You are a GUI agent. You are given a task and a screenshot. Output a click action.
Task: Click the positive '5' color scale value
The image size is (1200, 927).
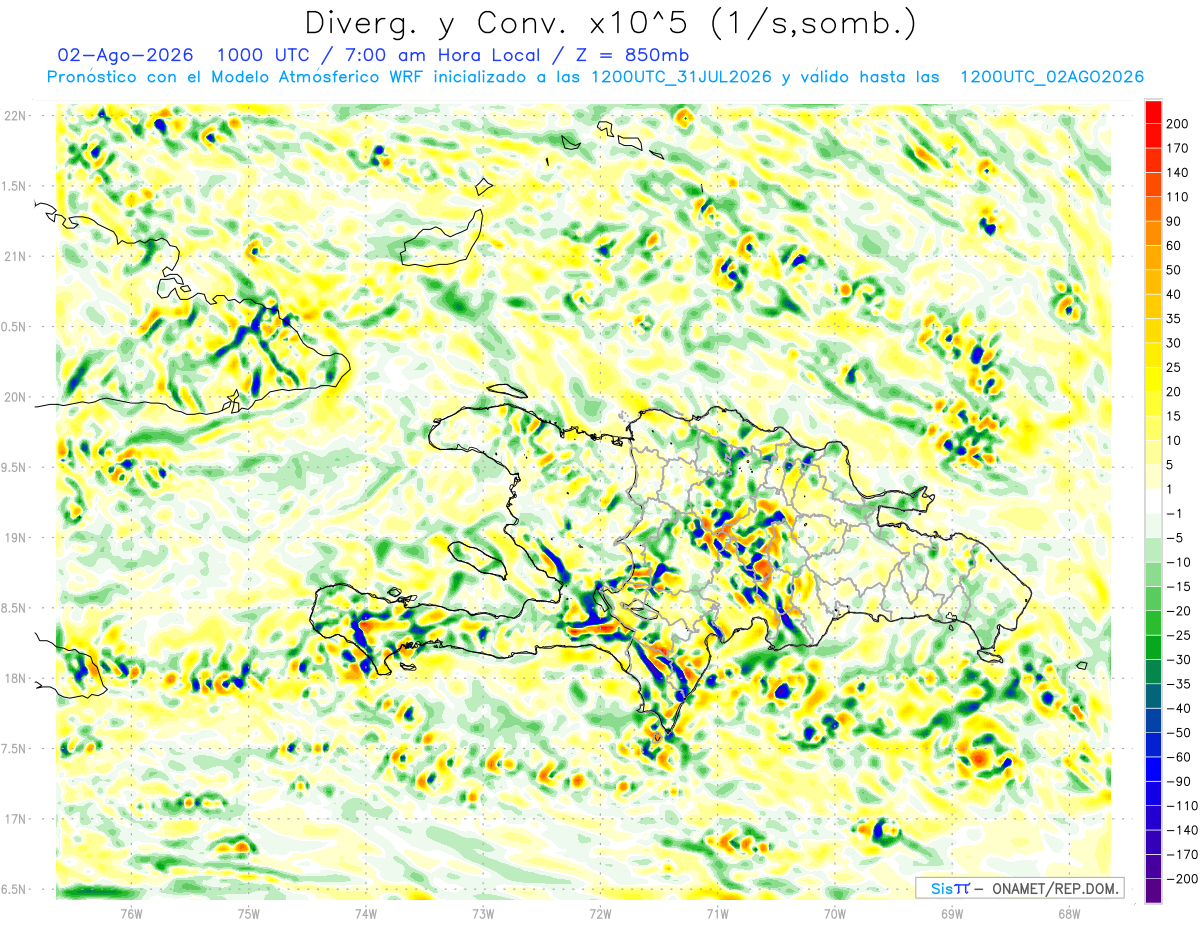point(1172,465)
